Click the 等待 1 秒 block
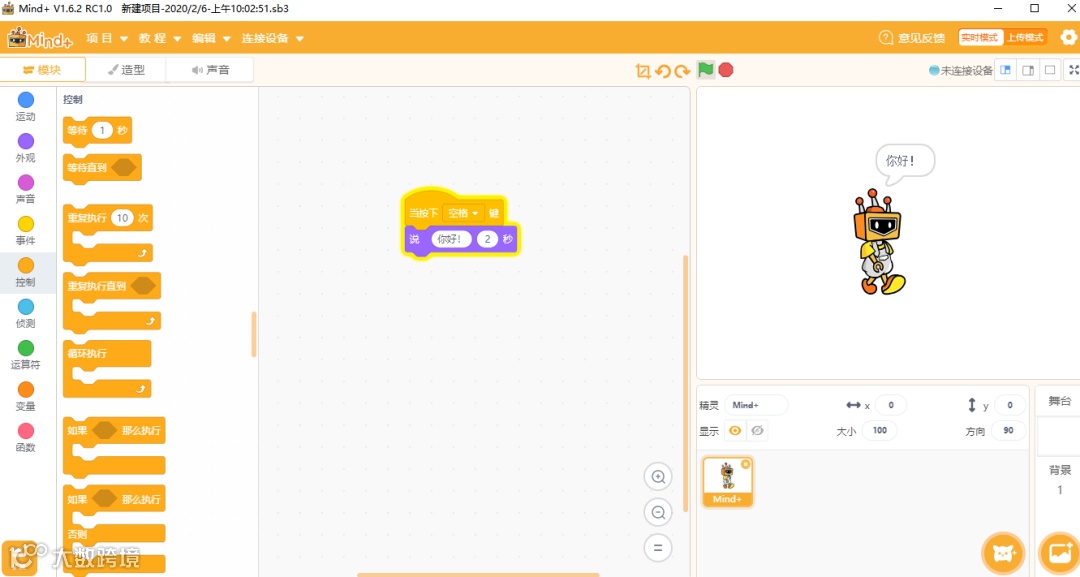Viewport: 1080px width, 577px height. [97, 131]
